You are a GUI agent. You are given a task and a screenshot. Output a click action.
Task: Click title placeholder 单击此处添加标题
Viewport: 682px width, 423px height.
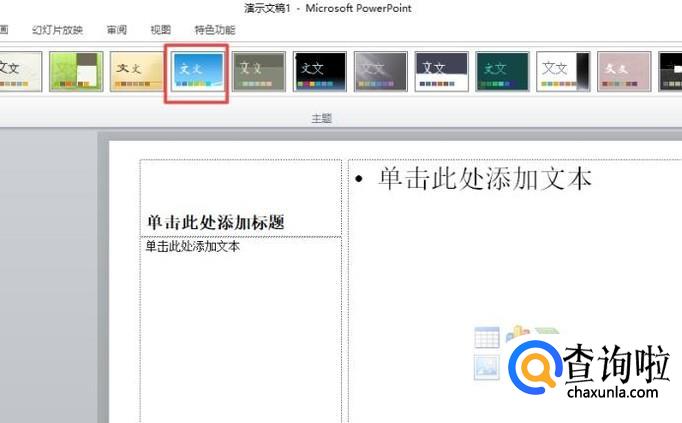click(x=241, y=198)
